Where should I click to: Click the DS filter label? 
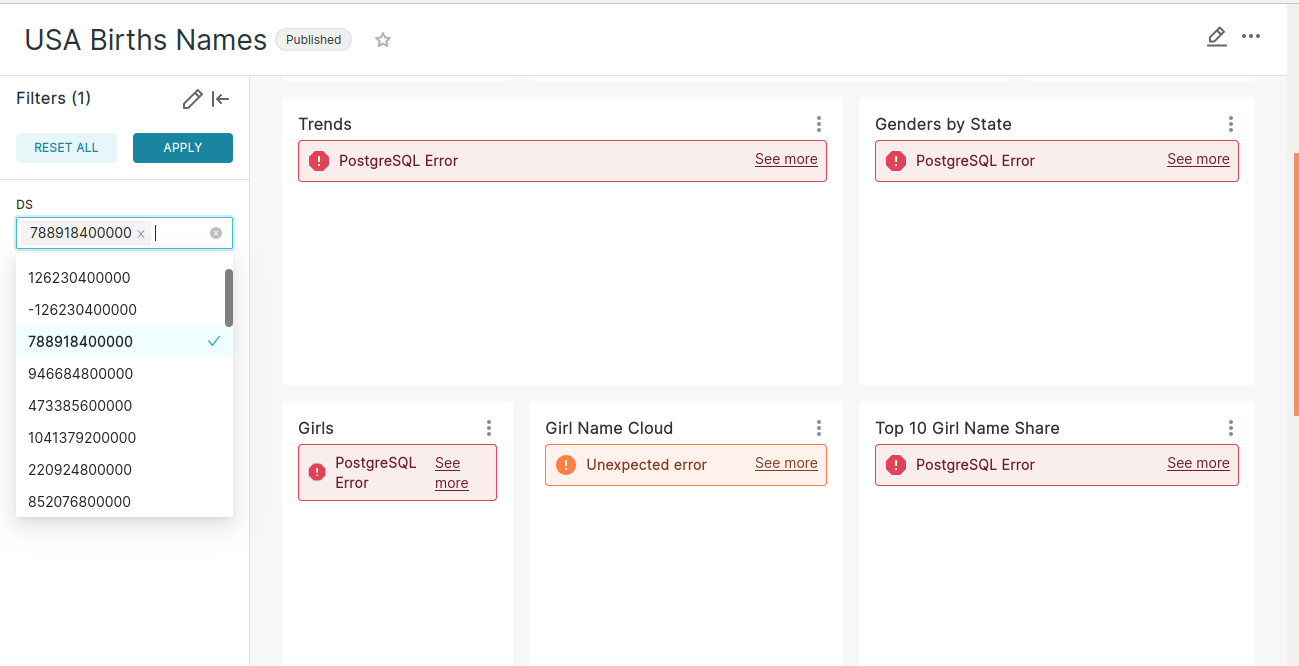tap(24, 204)
